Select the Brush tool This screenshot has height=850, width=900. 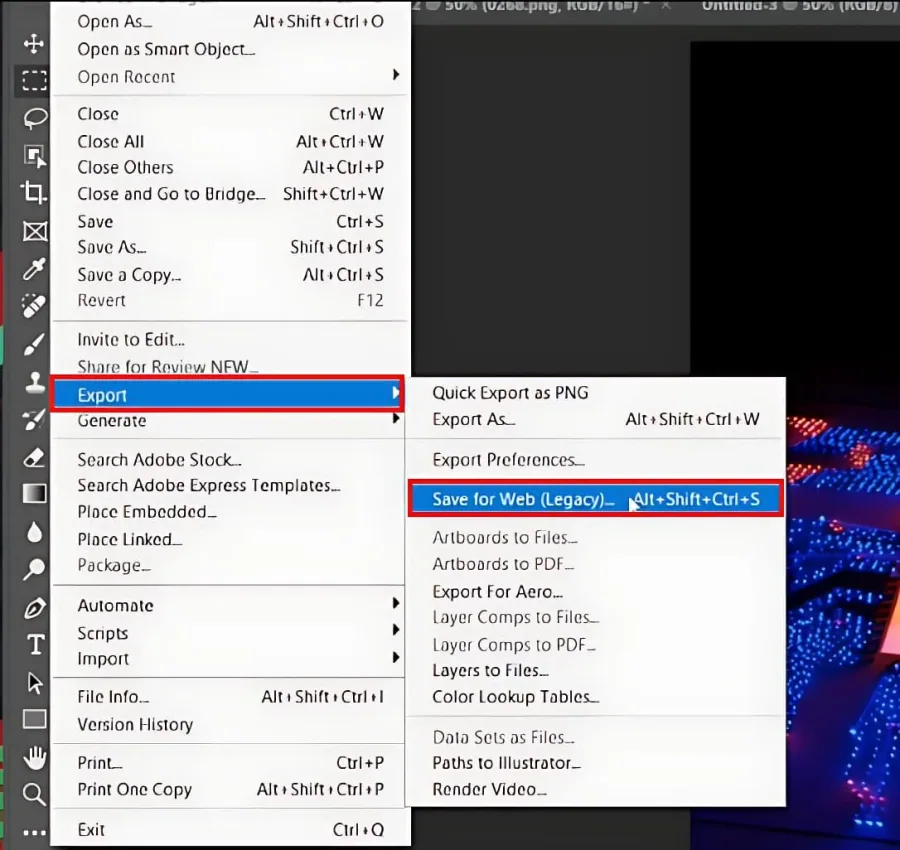tap(34, 345)
